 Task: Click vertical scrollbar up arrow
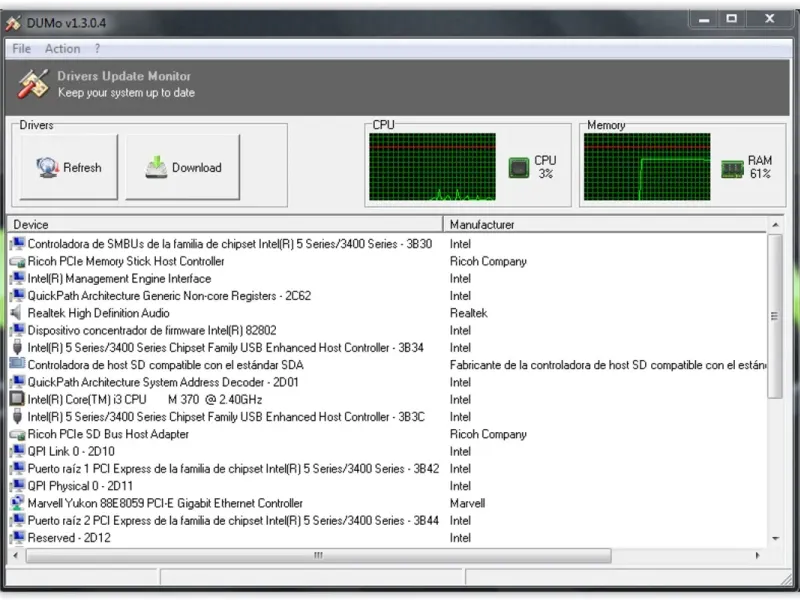(x=775, y=225)
